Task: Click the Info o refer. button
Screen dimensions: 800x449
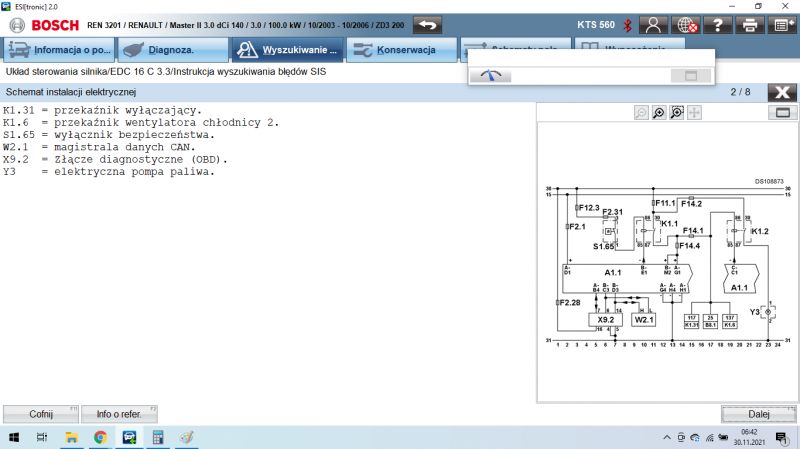Action: [119, 414]
